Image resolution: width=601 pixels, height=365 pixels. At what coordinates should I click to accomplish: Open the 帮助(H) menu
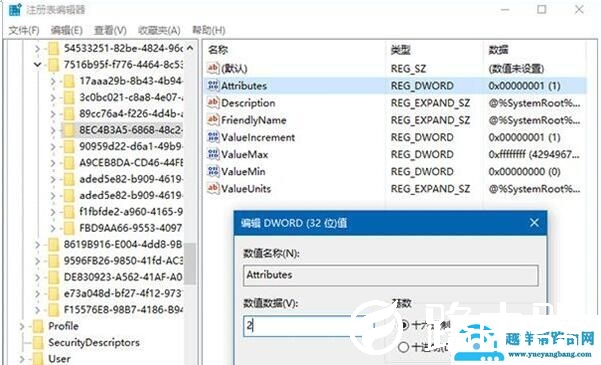click(209, 30)
